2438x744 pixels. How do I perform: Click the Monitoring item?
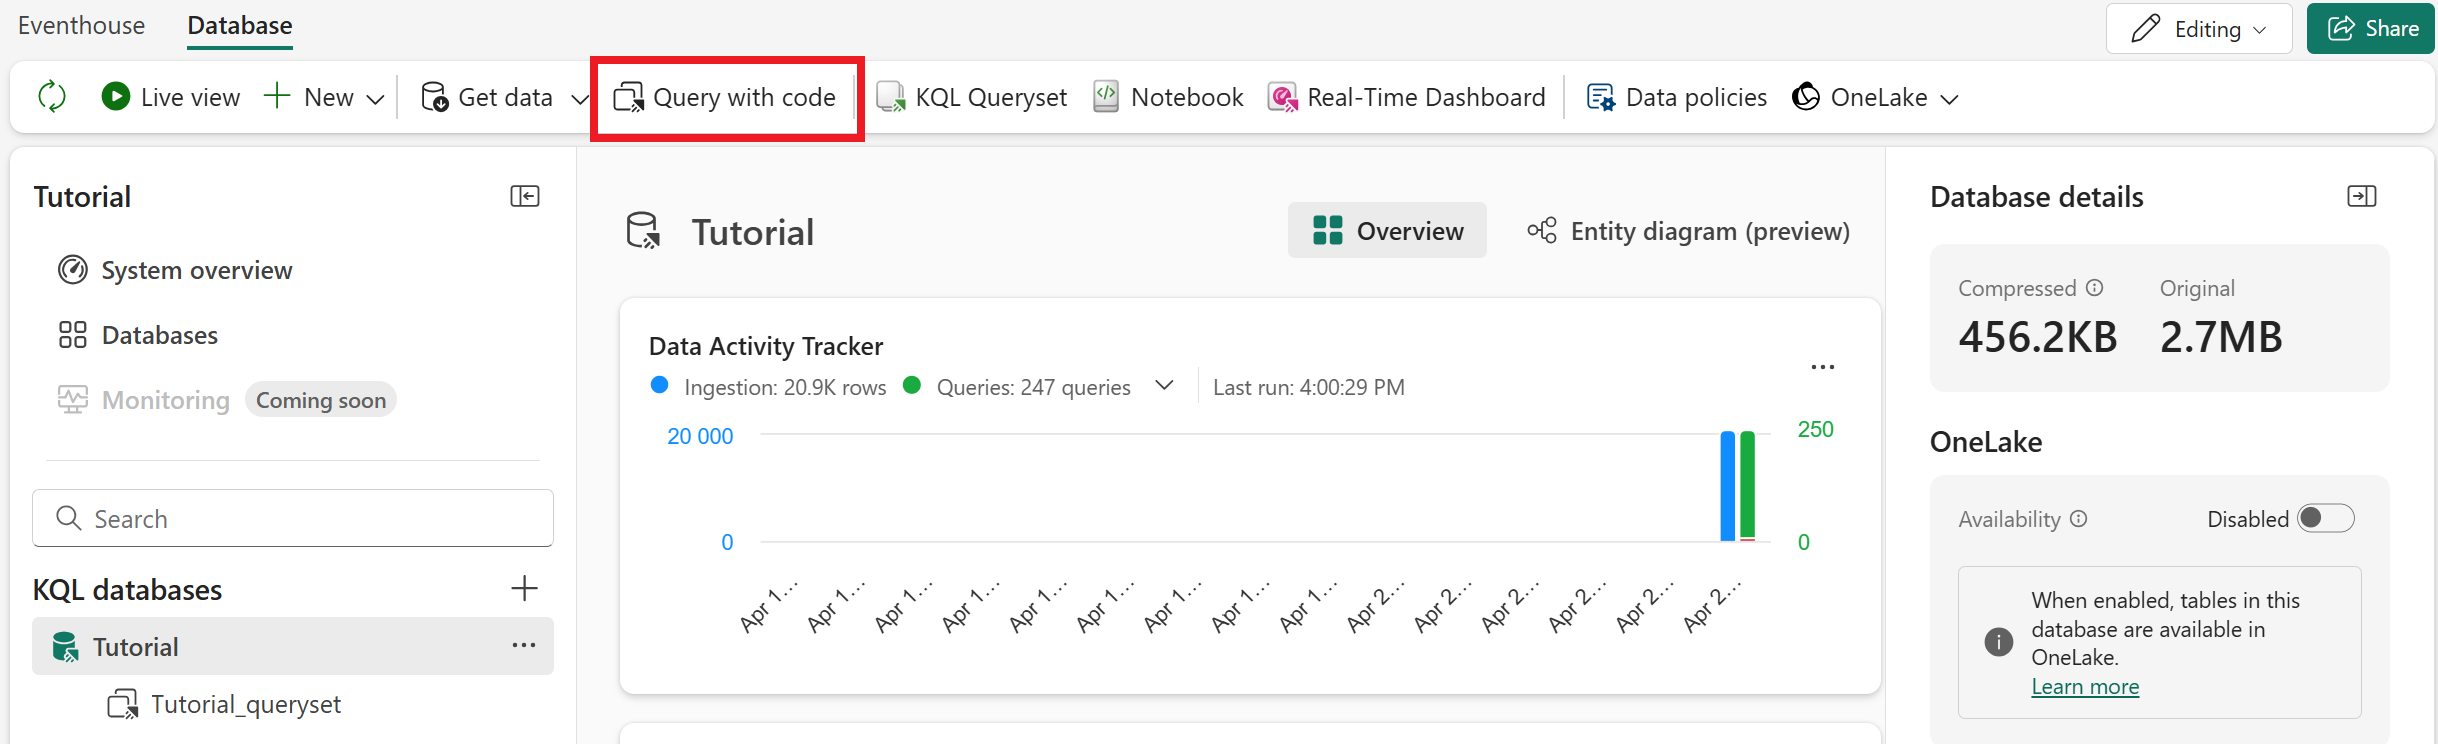tap(144, 400)
